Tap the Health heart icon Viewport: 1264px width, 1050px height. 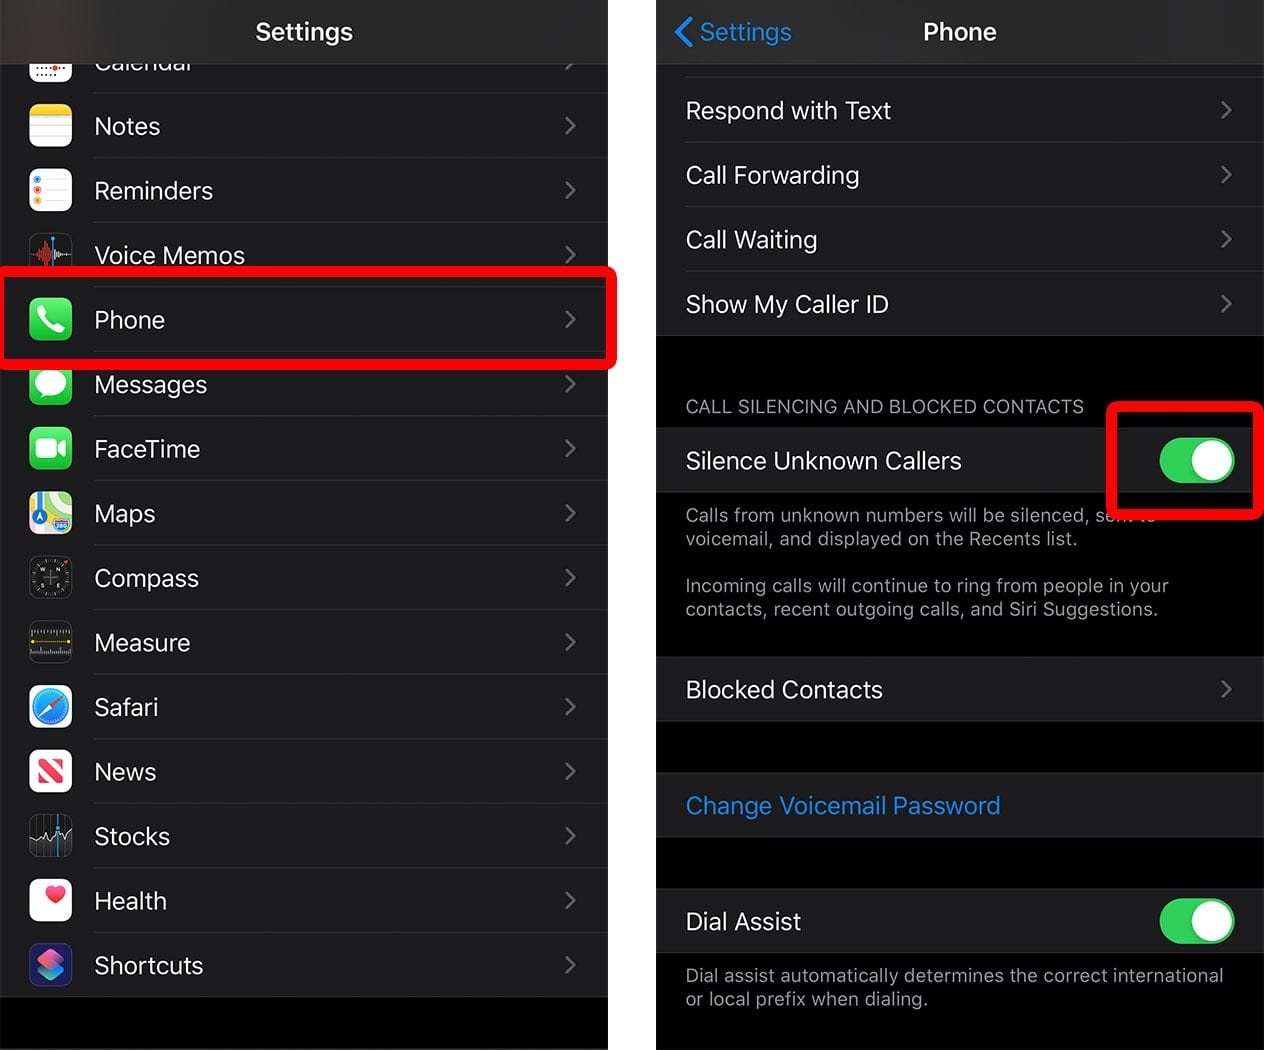click(x=50, y=900)
